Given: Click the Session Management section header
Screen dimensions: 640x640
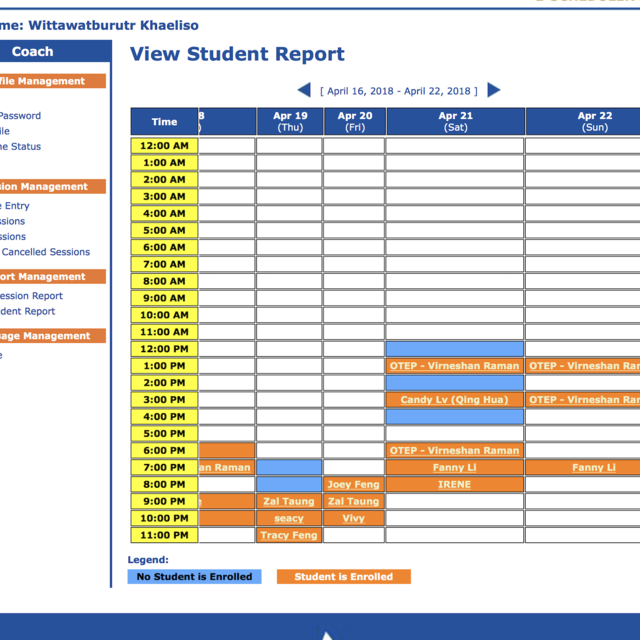Looking at the screenshot, I should [52, 187].
